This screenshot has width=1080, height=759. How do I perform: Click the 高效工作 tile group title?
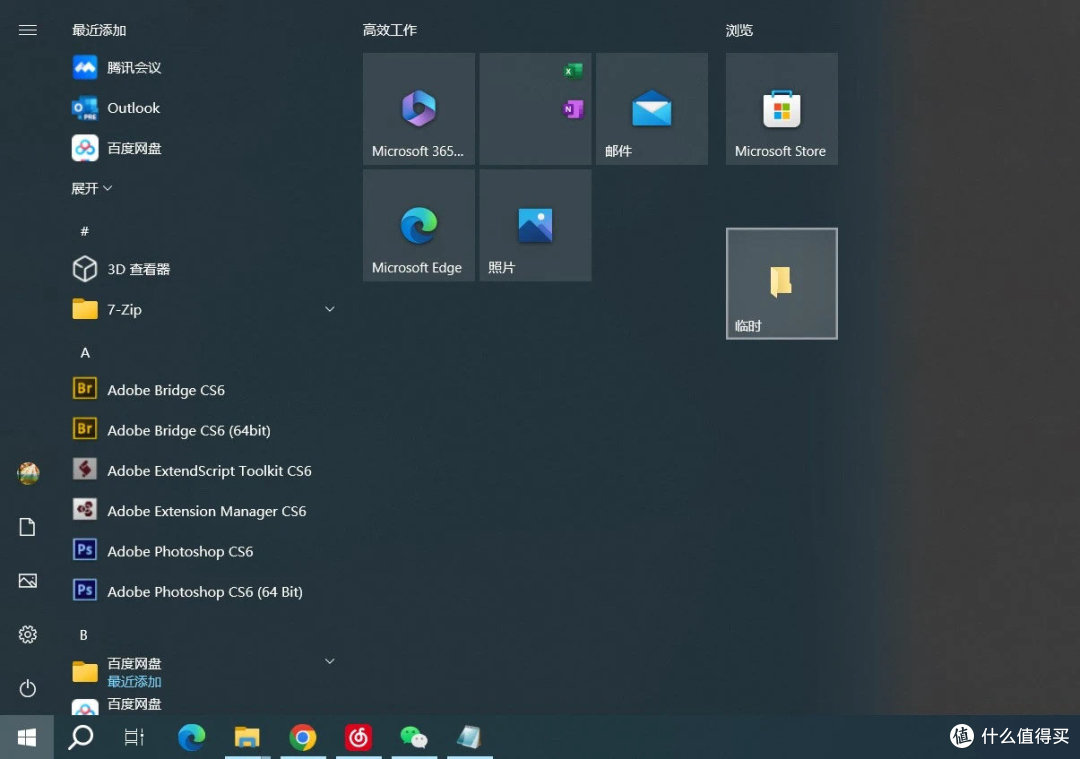tap(390, 30)
